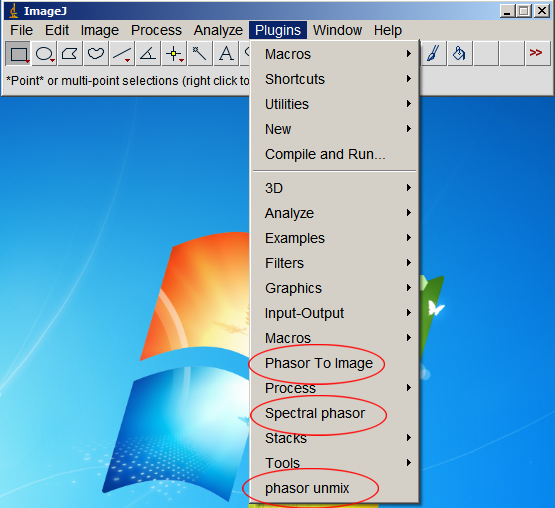Select the Wand tracing tool

(200, 53)
